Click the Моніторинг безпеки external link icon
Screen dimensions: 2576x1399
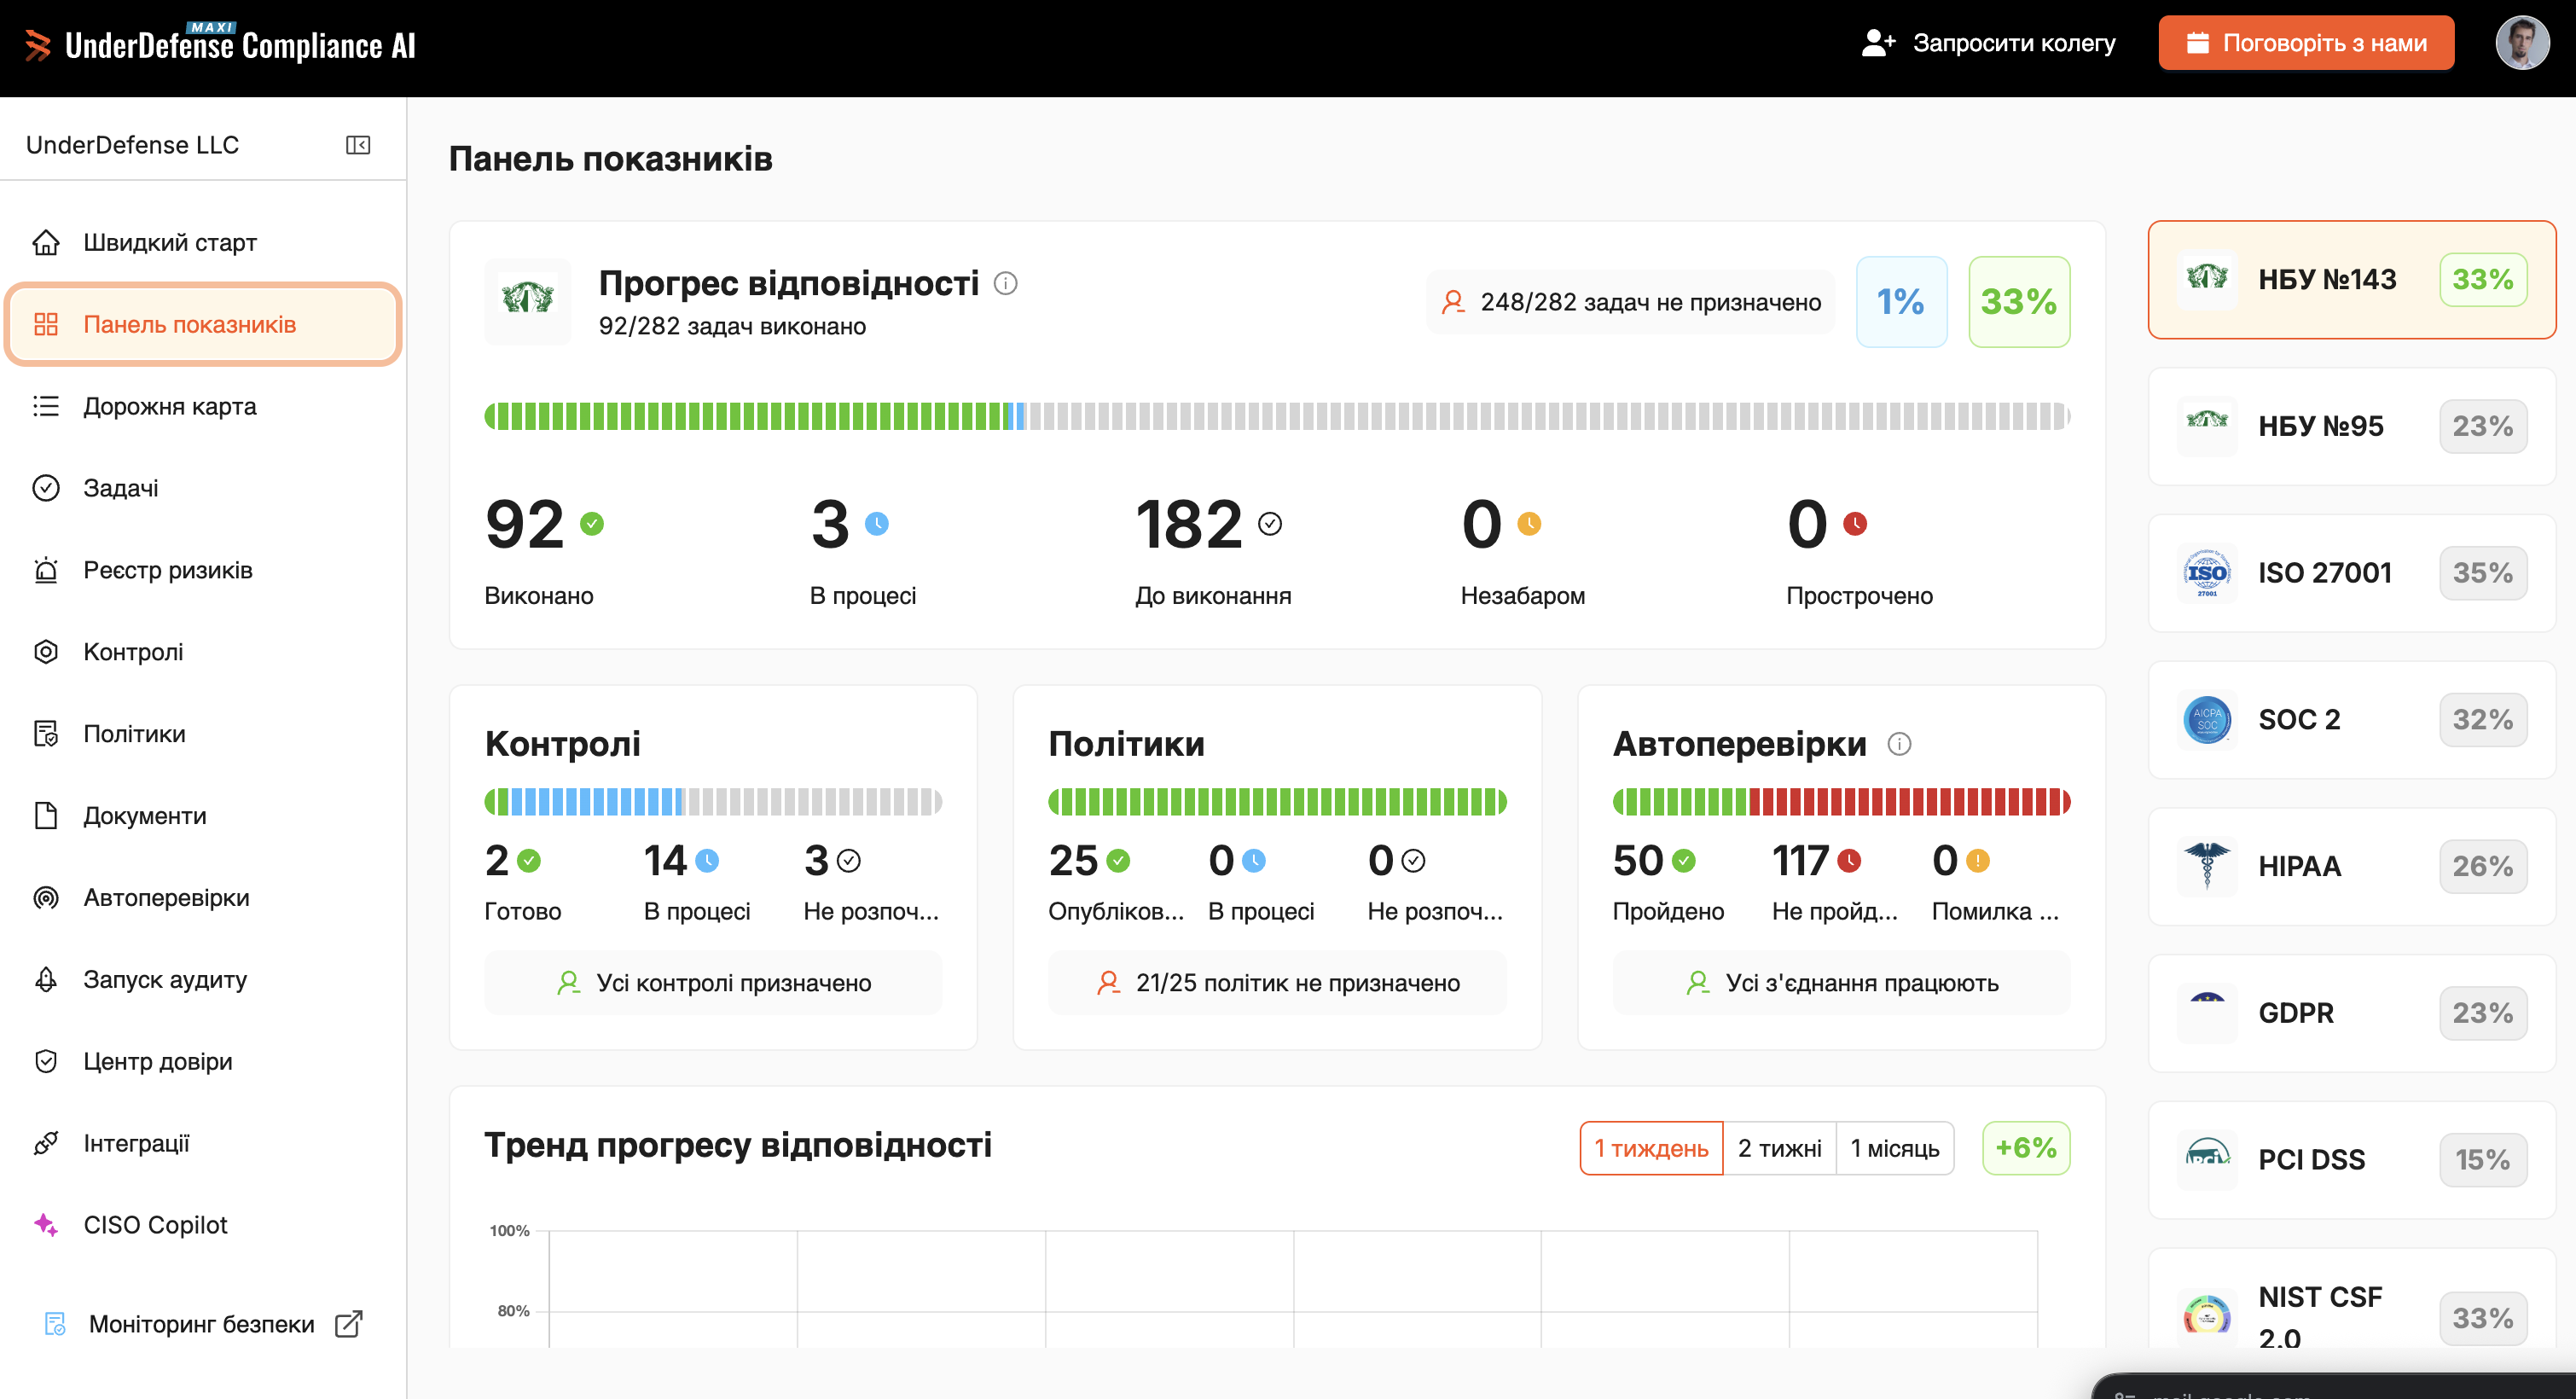349,1324
